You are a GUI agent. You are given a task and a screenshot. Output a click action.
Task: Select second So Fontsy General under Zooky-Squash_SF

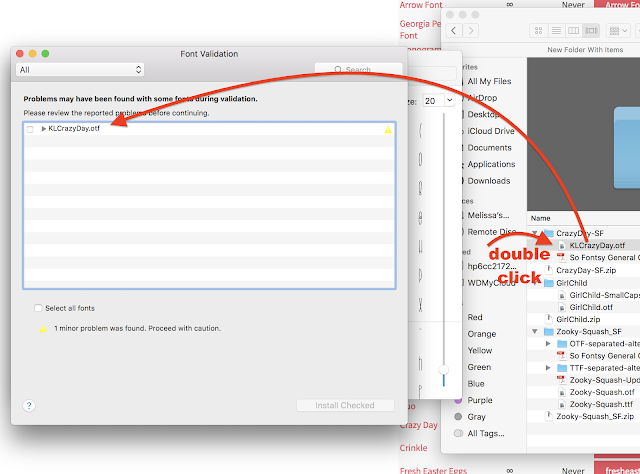[x=604, y=356]
